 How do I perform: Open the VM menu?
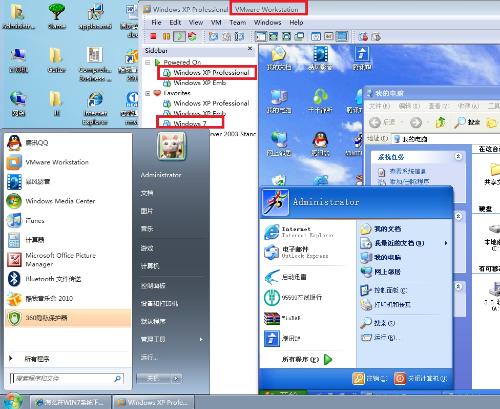pyautogui.click(x=216, y=22)
